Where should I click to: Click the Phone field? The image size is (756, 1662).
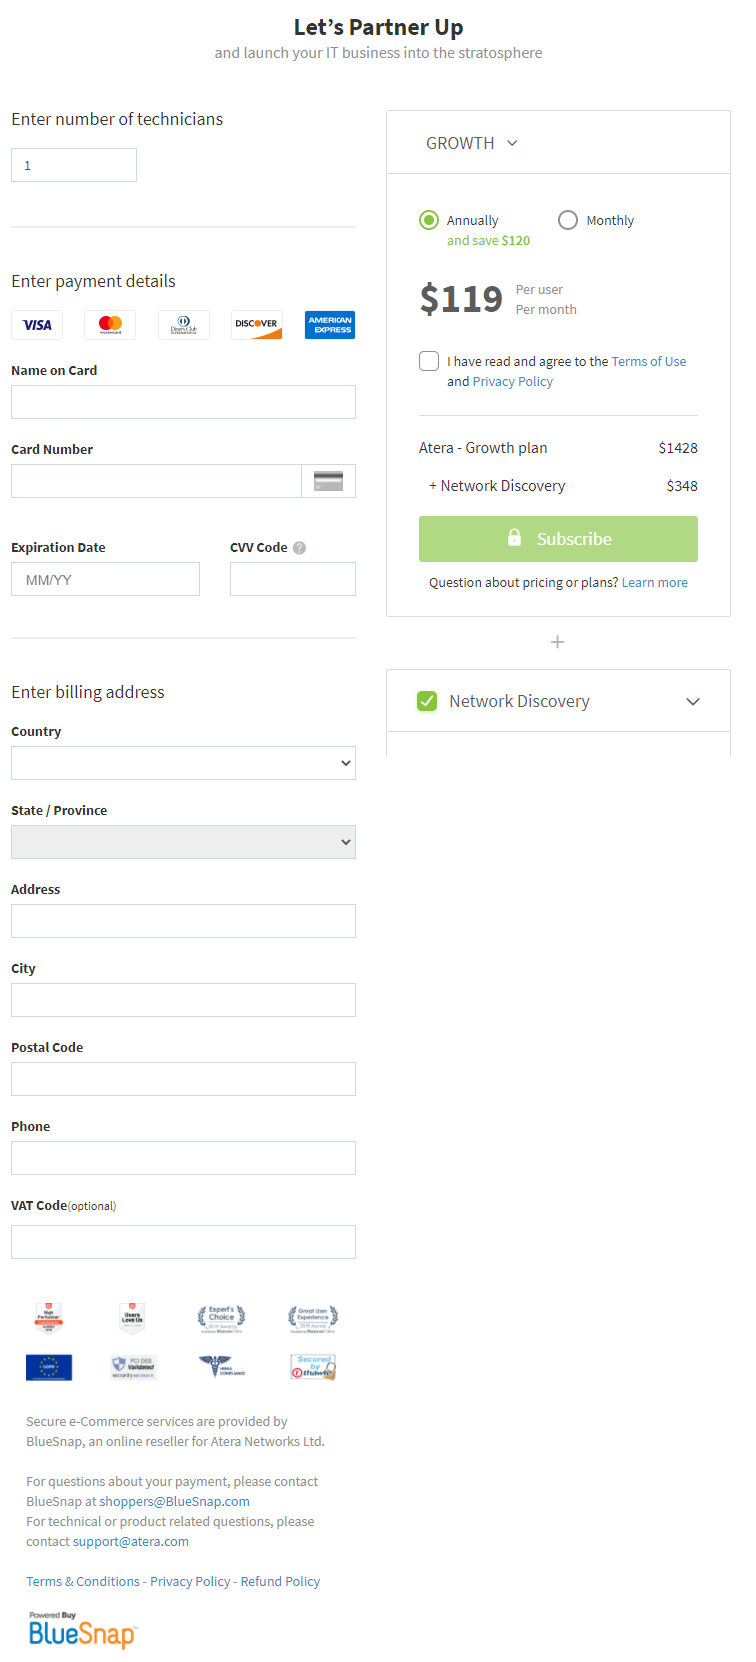pyautogui.click(x=183, y=1158)
